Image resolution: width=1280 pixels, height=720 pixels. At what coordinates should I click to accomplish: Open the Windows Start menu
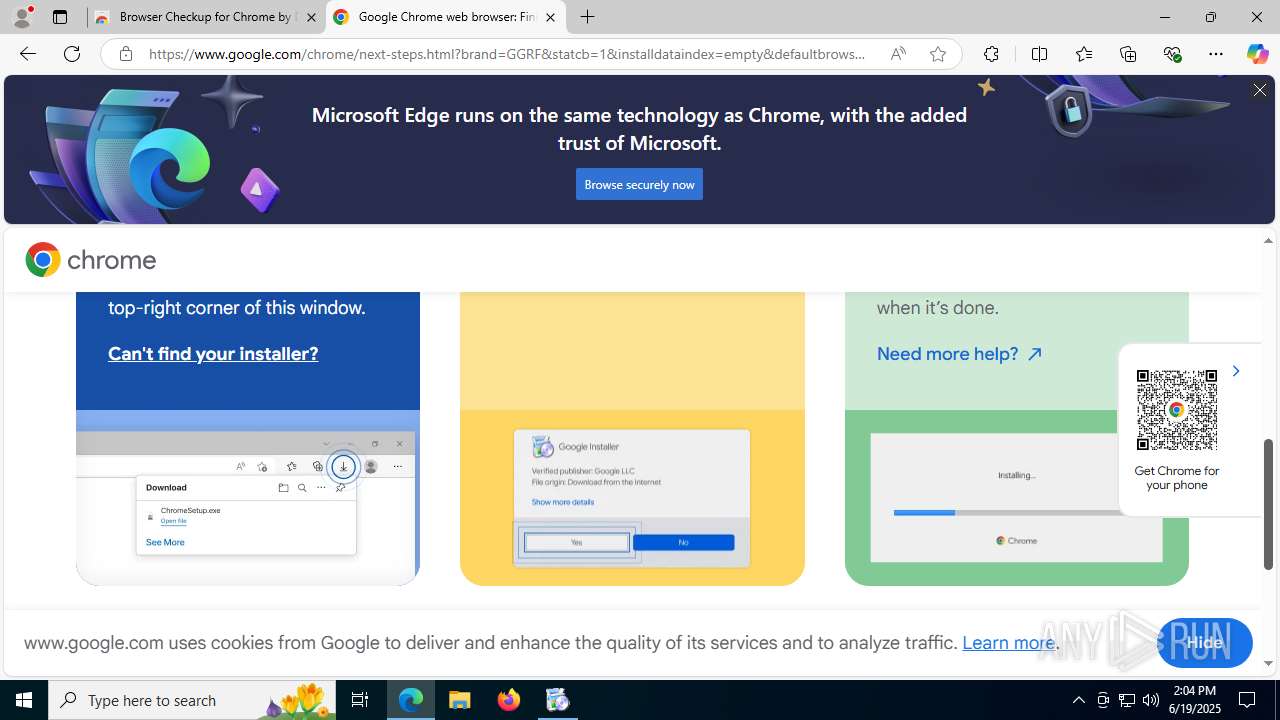24,700
